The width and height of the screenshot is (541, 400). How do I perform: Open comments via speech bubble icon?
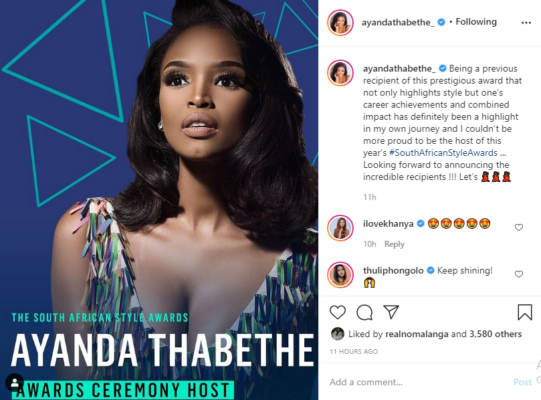click(364, 312)
